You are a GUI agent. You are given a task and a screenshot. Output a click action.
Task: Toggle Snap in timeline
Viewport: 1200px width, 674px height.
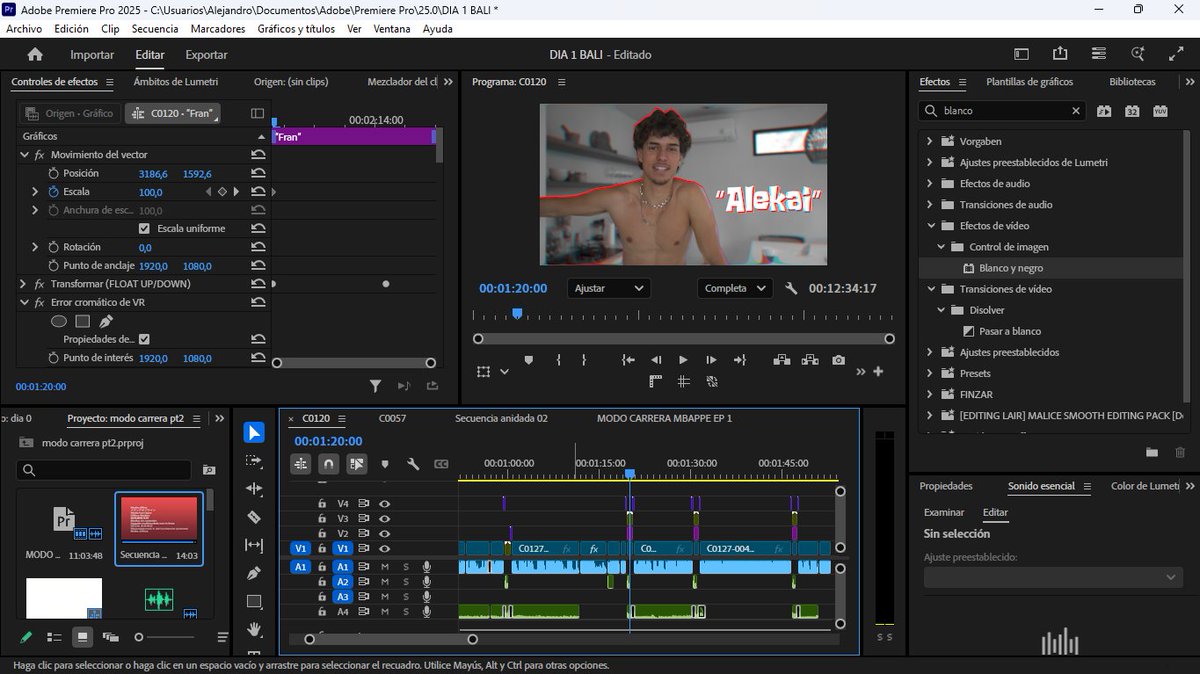328,464
